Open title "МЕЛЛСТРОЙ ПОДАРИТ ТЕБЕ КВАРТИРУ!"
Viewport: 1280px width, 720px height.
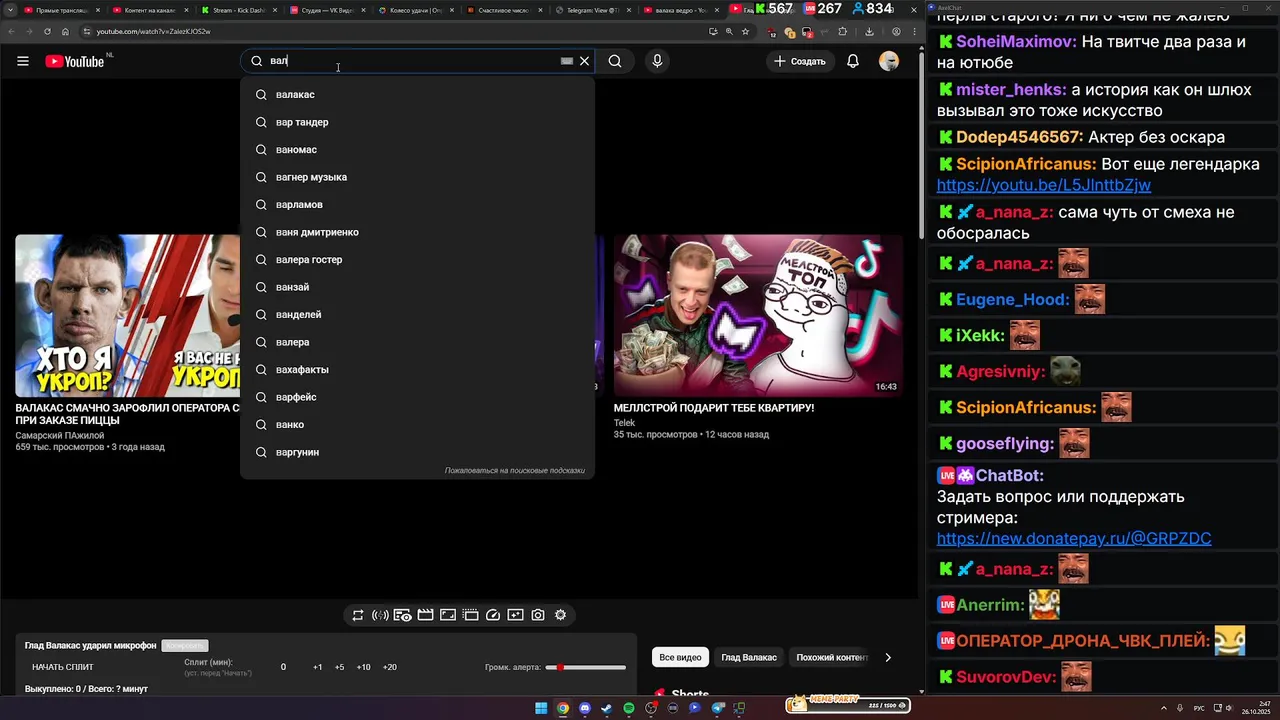tap(714, 408)
